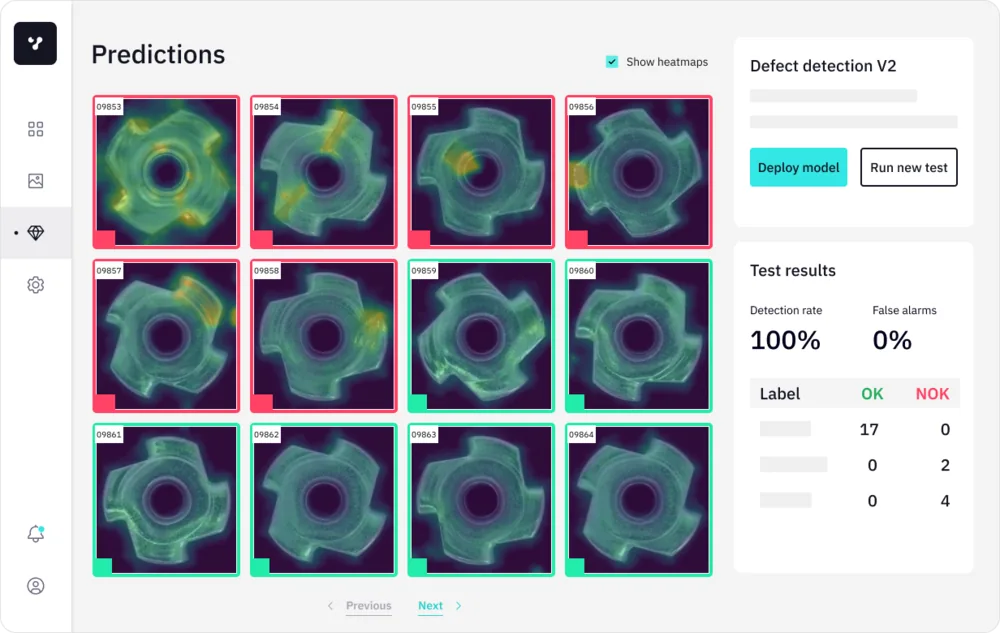Click the NOK count 4 cell

(x=945, y=501)
